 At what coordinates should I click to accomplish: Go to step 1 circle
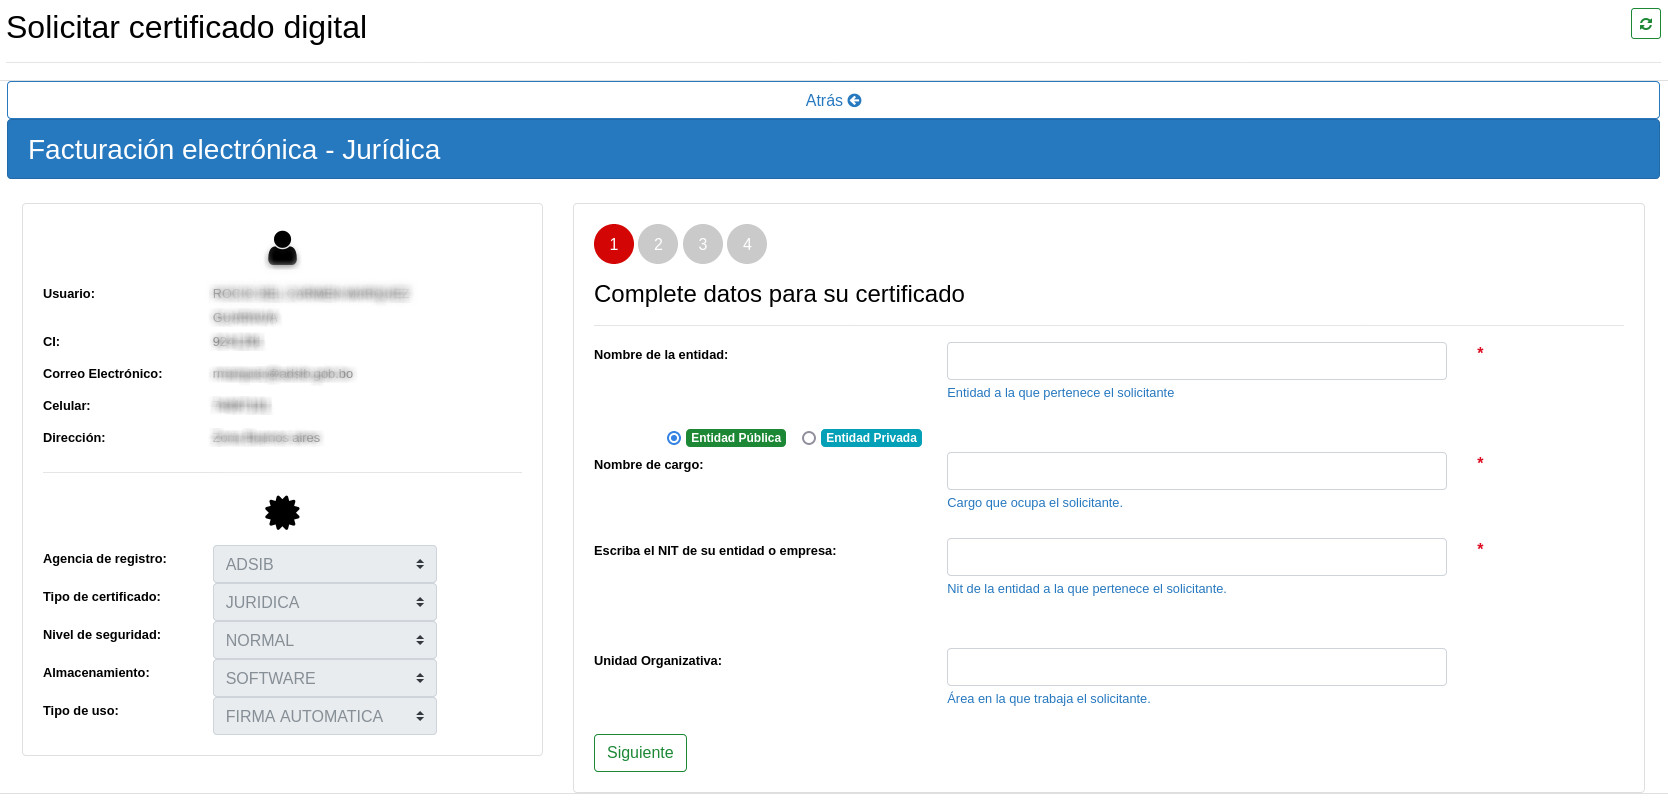(x=614, y=244)
